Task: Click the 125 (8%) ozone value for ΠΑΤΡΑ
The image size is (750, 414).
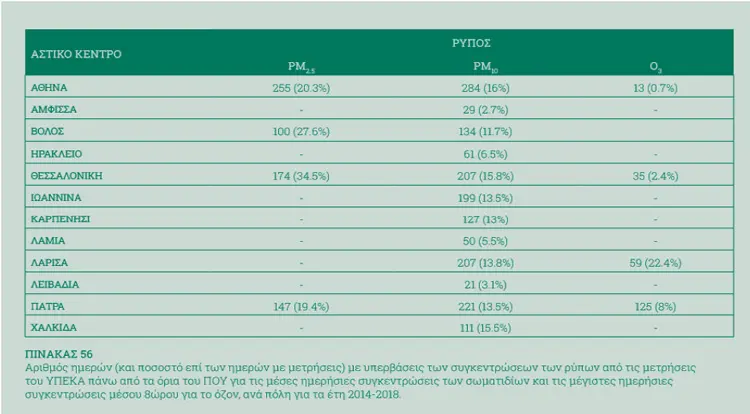Action: pos(655,306)
